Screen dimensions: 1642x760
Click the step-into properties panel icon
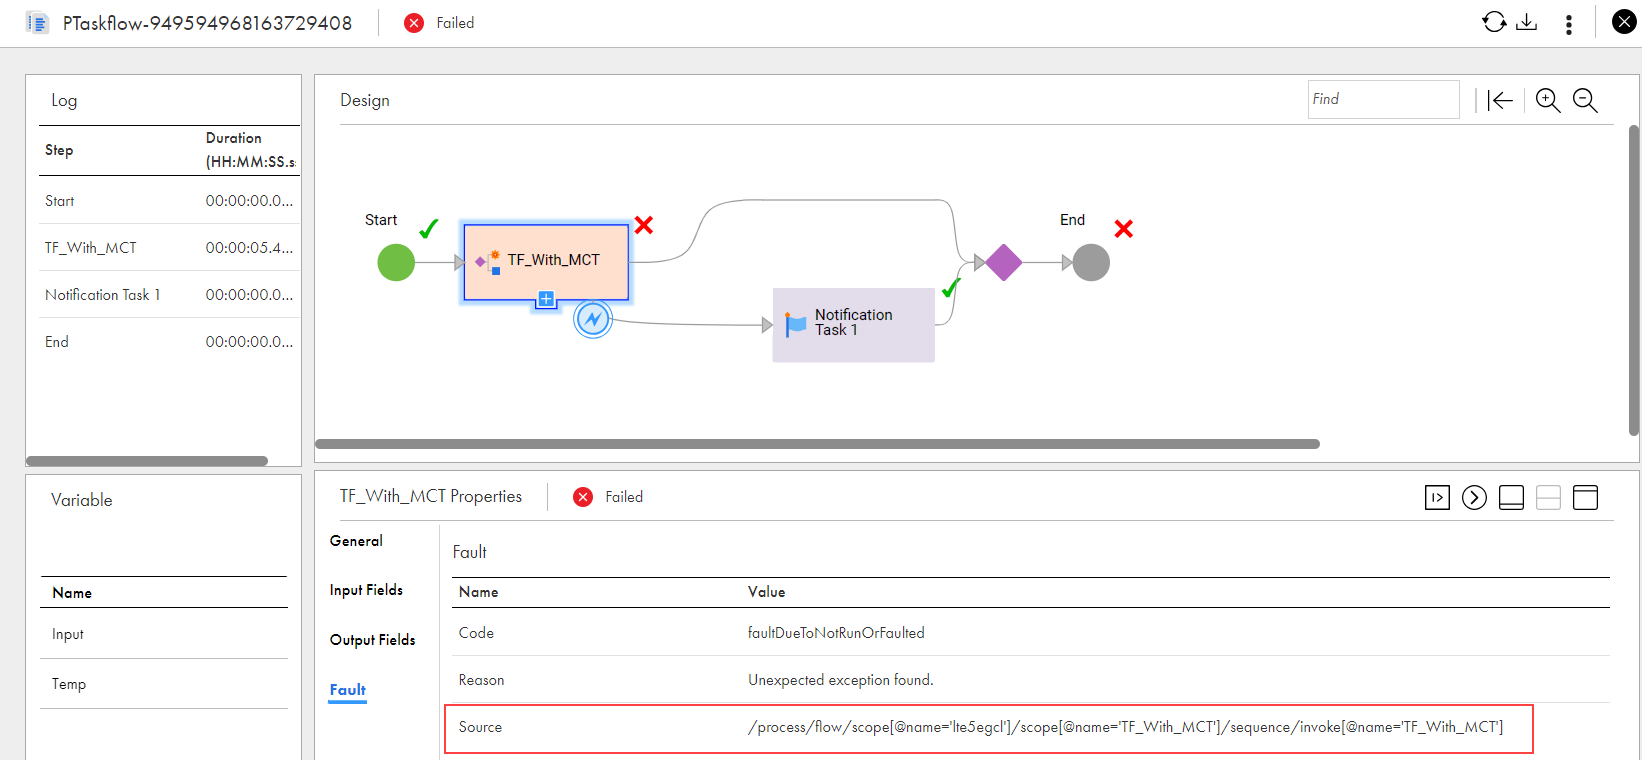point(1437,497)
